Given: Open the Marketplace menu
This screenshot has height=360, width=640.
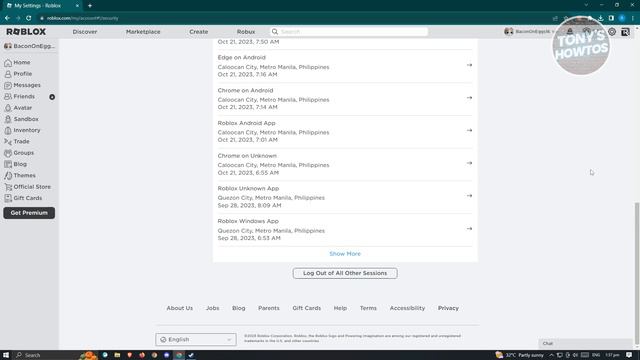Looking at the screenshot, I should 143,31.
